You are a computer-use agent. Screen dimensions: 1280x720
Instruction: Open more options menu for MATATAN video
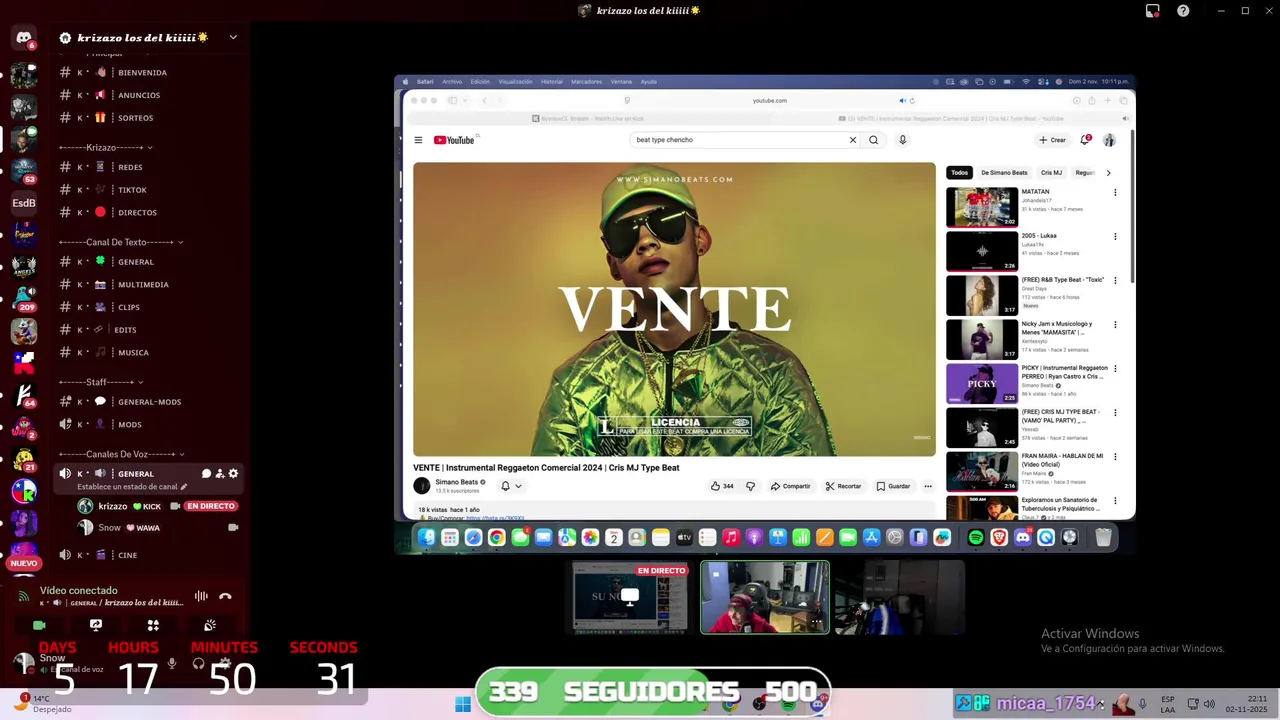click(1115, 193)
